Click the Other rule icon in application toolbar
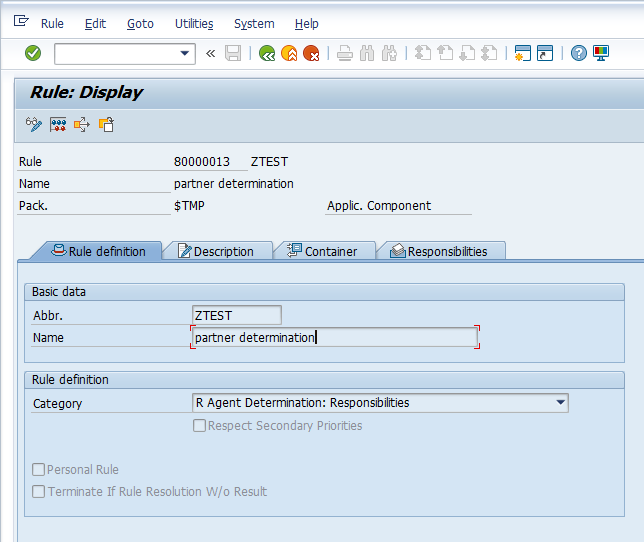 106,124
